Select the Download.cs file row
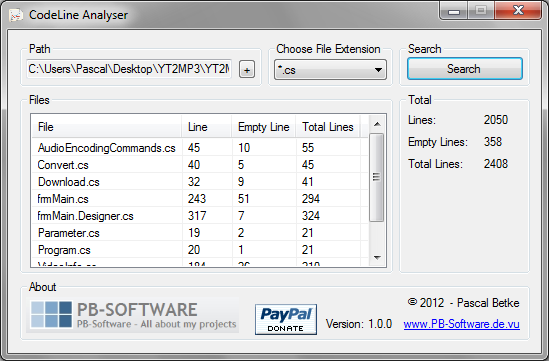Screen dimensions: 549x361 [x=200, y=182]
